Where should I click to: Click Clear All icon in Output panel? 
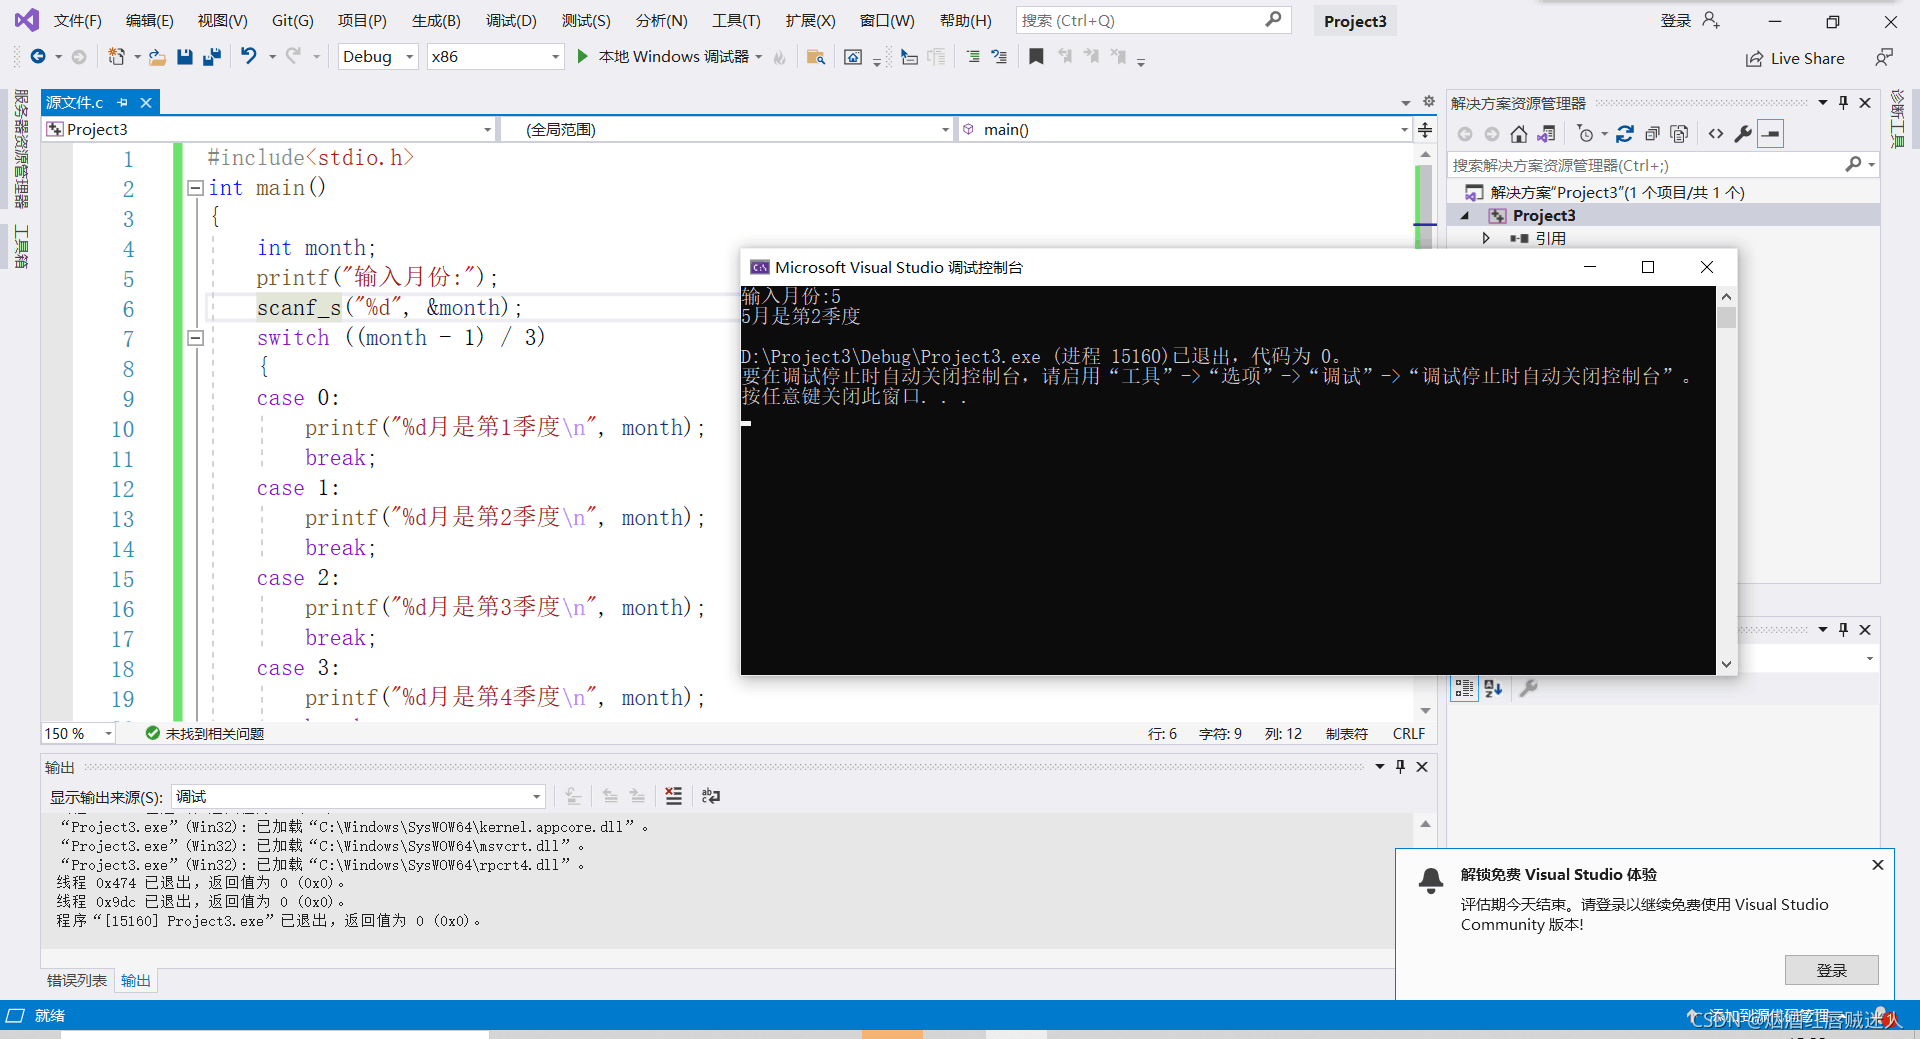click(674, 796)
